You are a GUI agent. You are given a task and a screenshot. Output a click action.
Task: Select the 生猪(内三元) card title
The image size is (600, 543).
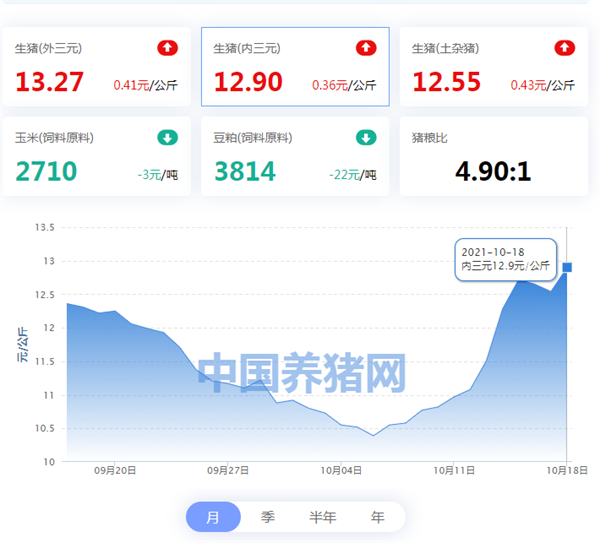247,49
